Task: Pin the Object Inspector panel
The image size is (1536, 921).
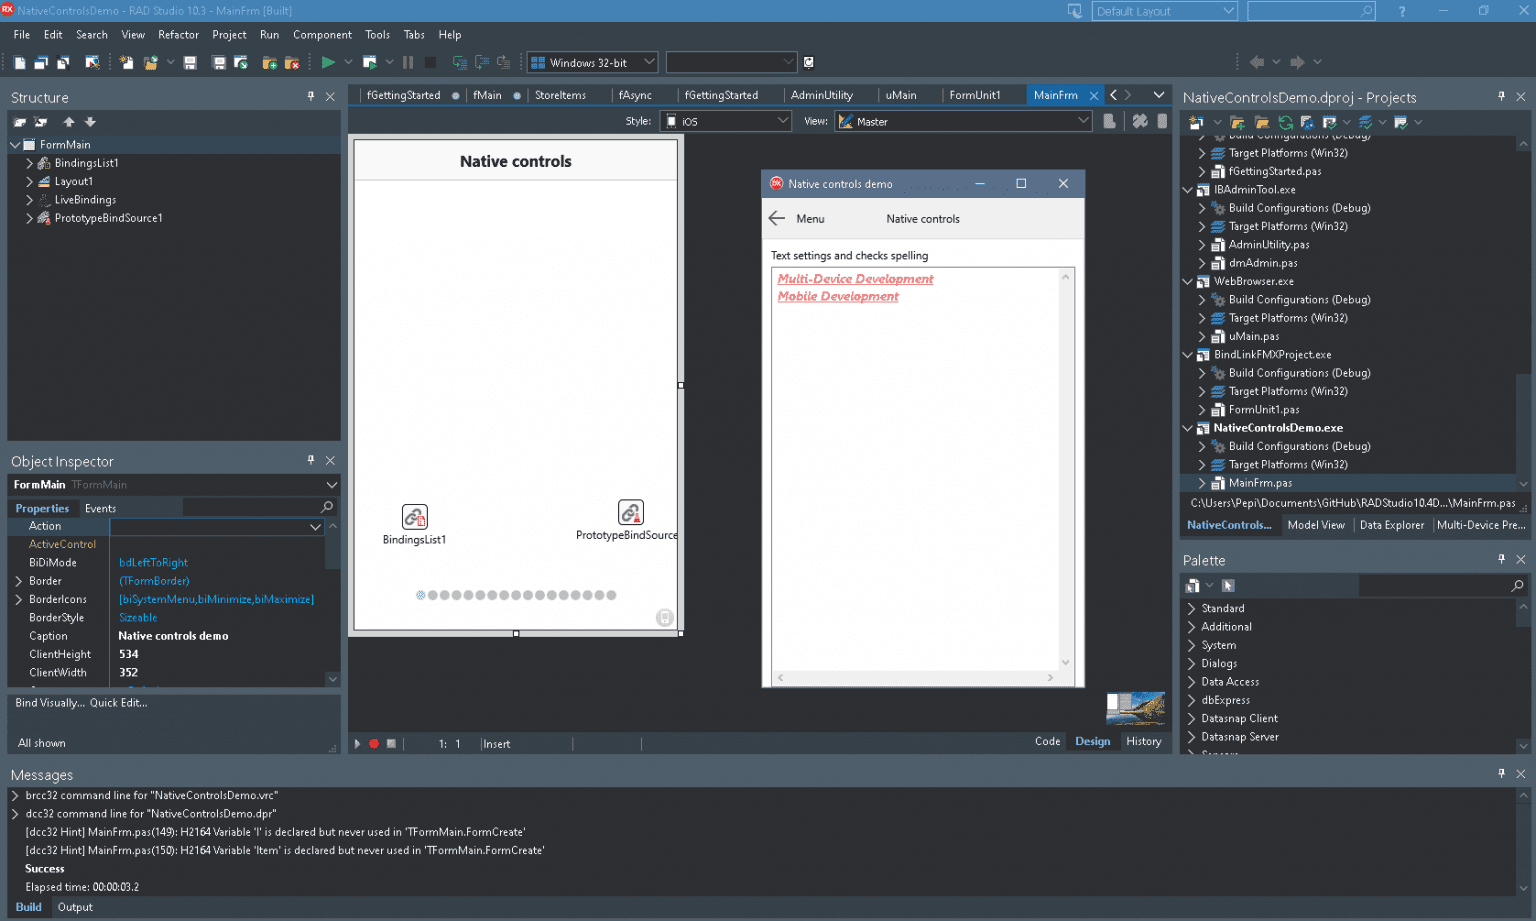Action: coord(311,460)
